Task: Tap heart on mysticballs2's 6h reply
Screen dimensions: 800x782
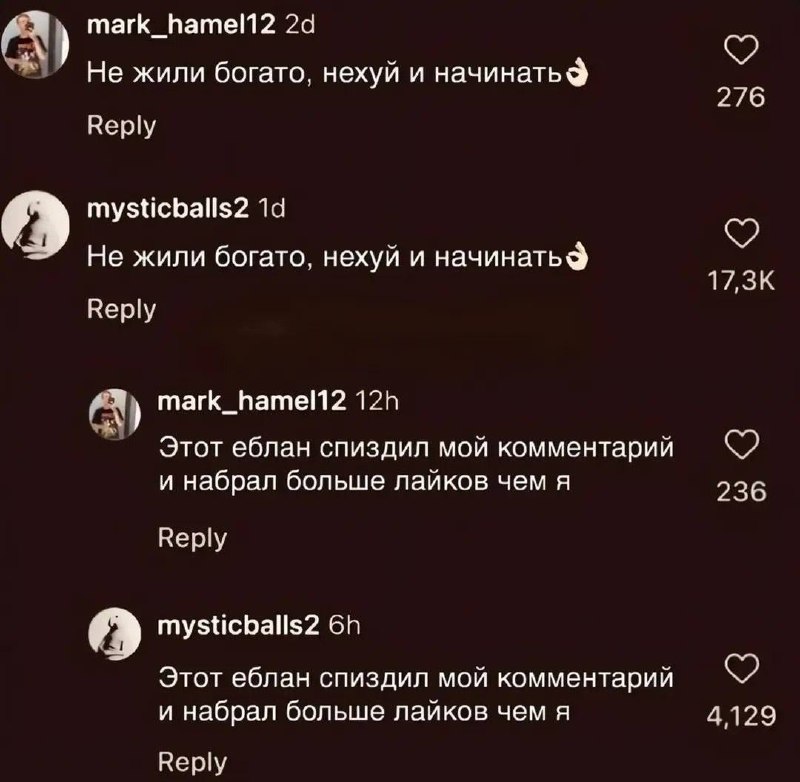Action: click(741, 668)
